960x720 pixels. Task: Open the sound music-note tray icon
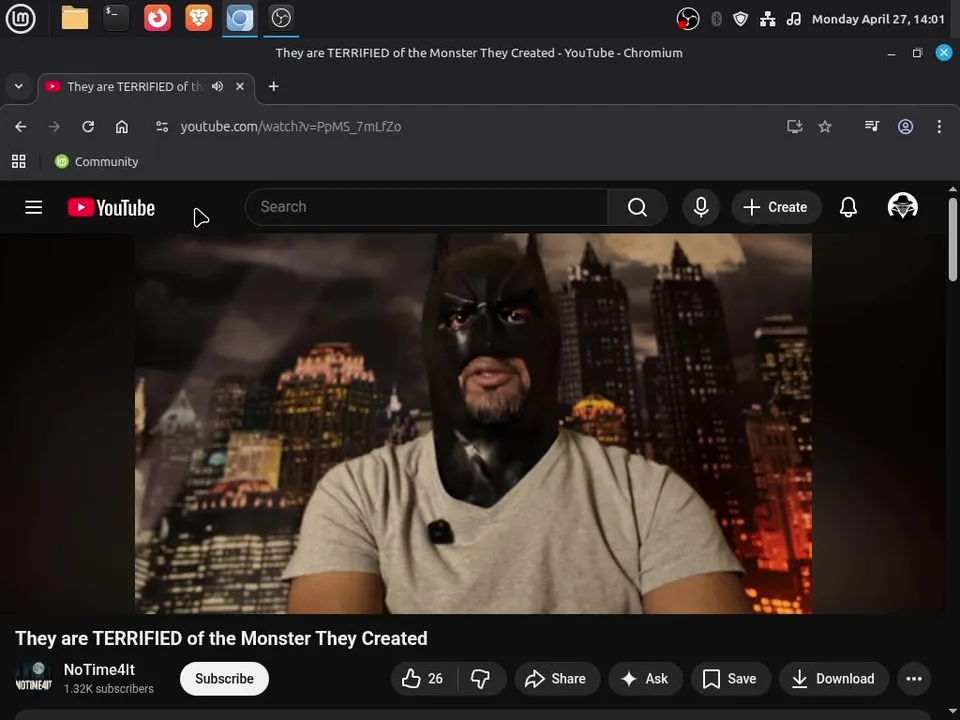point(794,19)
